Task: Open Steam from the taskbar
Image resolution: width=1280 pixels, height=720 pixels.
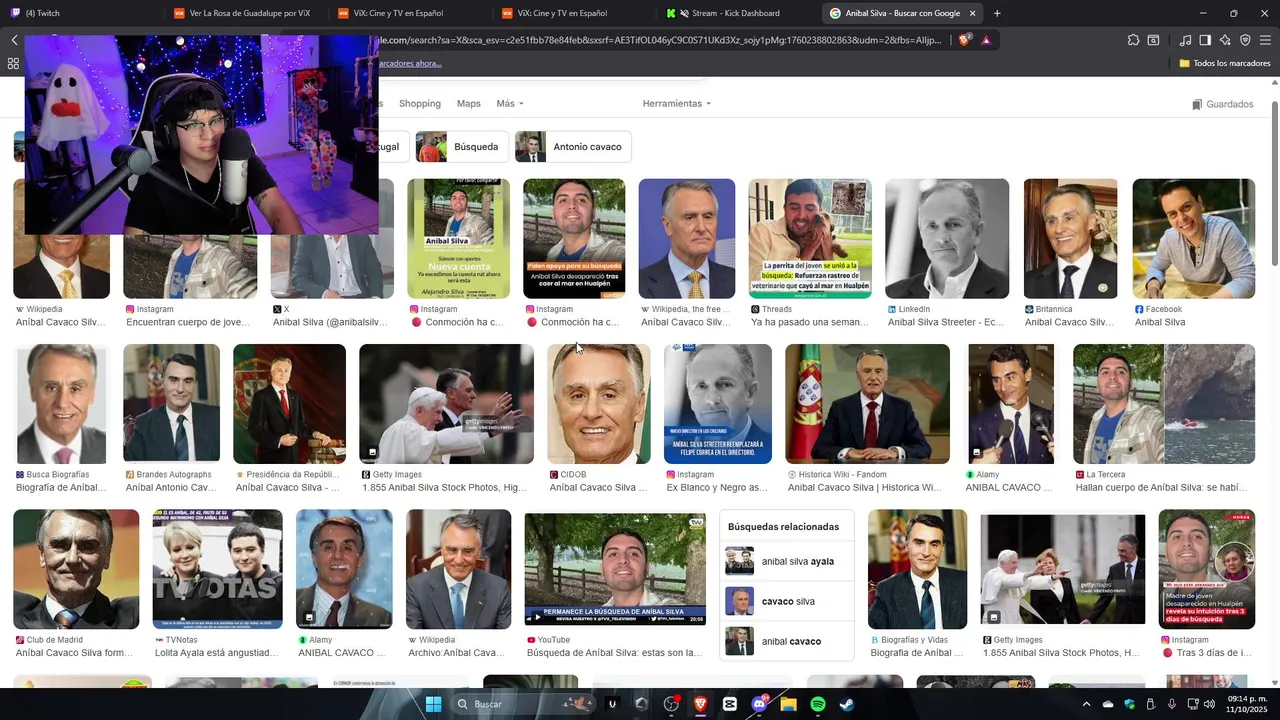Action: [x=847, y=704]
